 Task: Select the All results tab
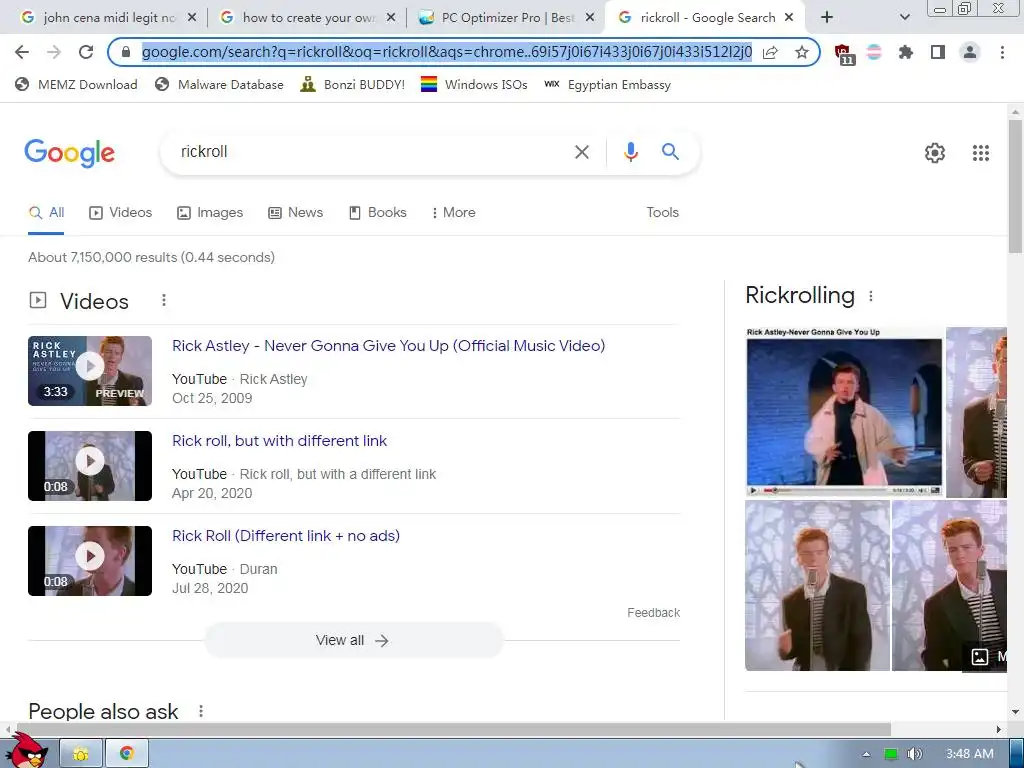pyautogui.click(x=46, y=212)
